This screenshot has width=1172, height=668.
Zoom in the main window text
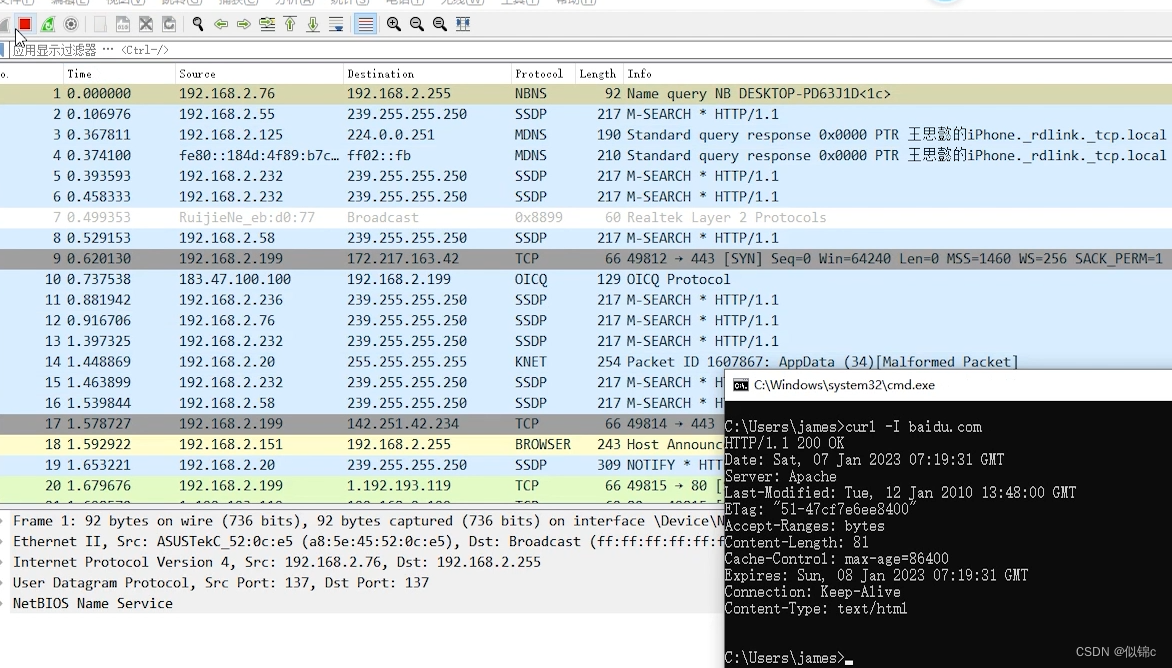(x=394, y=25)
